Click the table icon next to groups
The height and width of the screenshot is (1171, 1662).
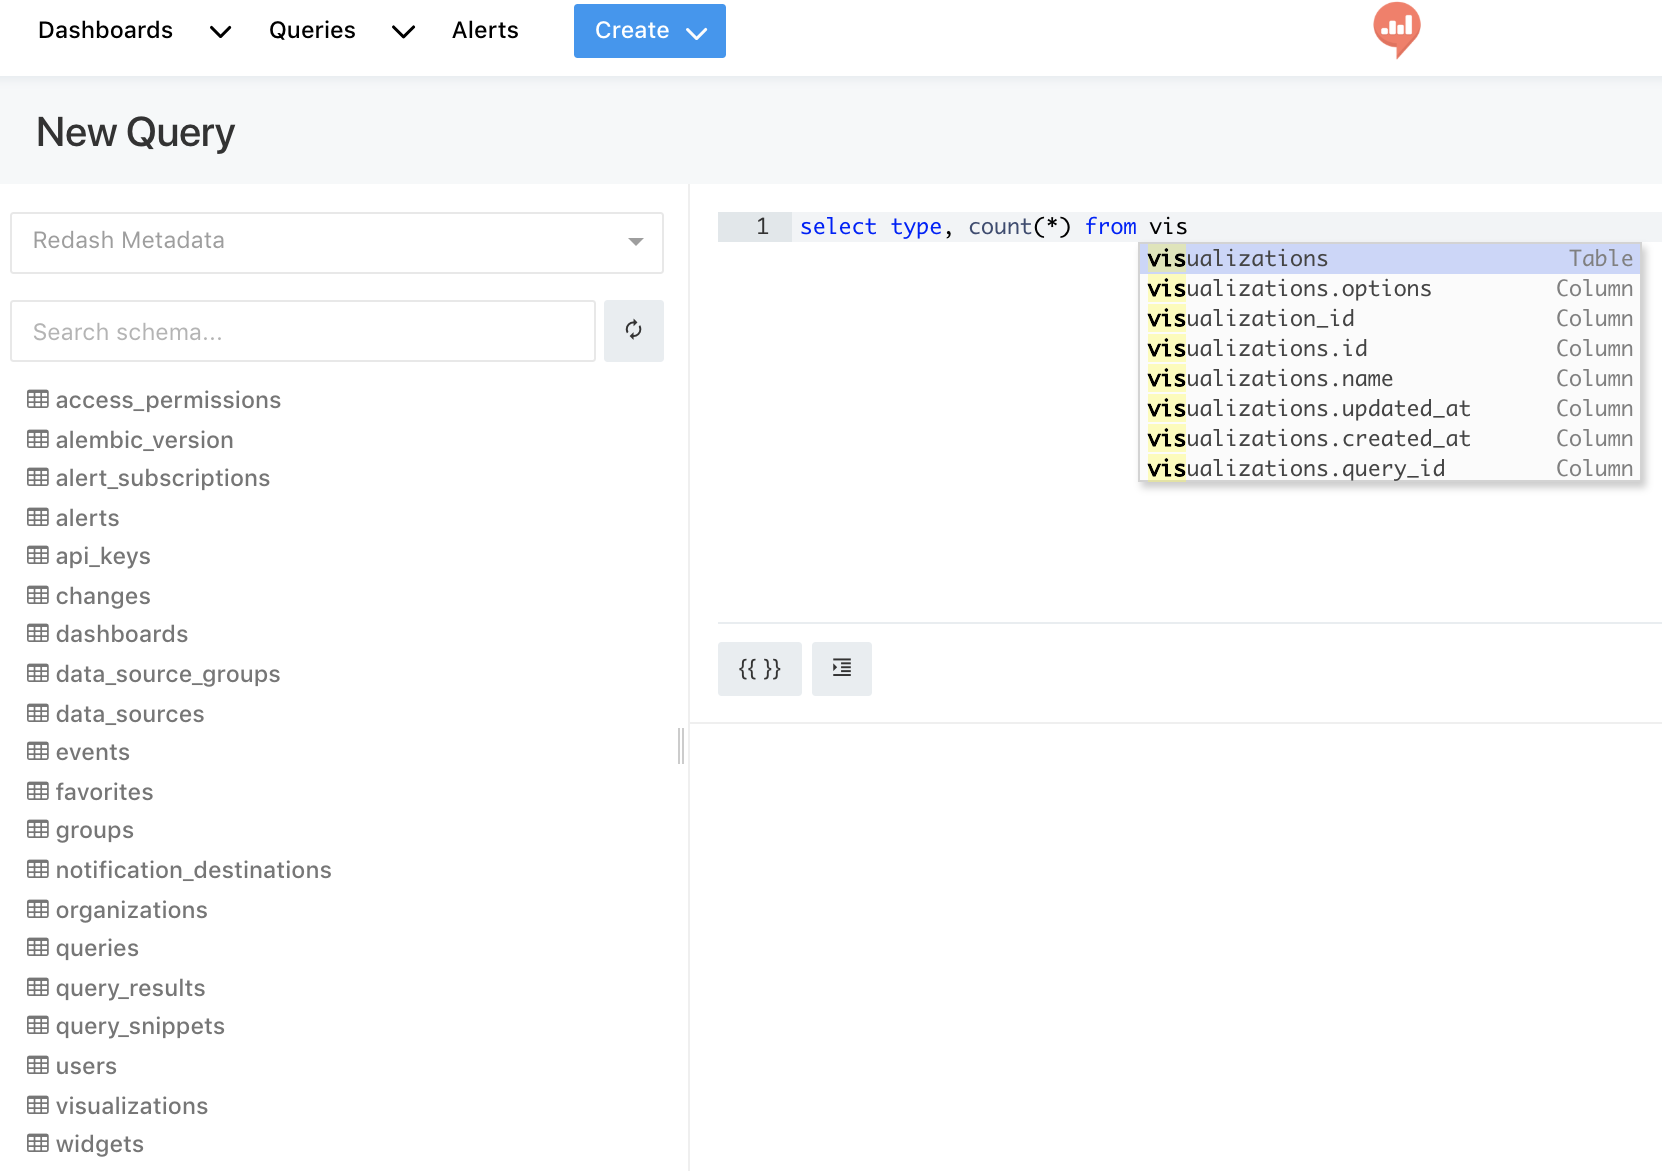tap(38, 830)
